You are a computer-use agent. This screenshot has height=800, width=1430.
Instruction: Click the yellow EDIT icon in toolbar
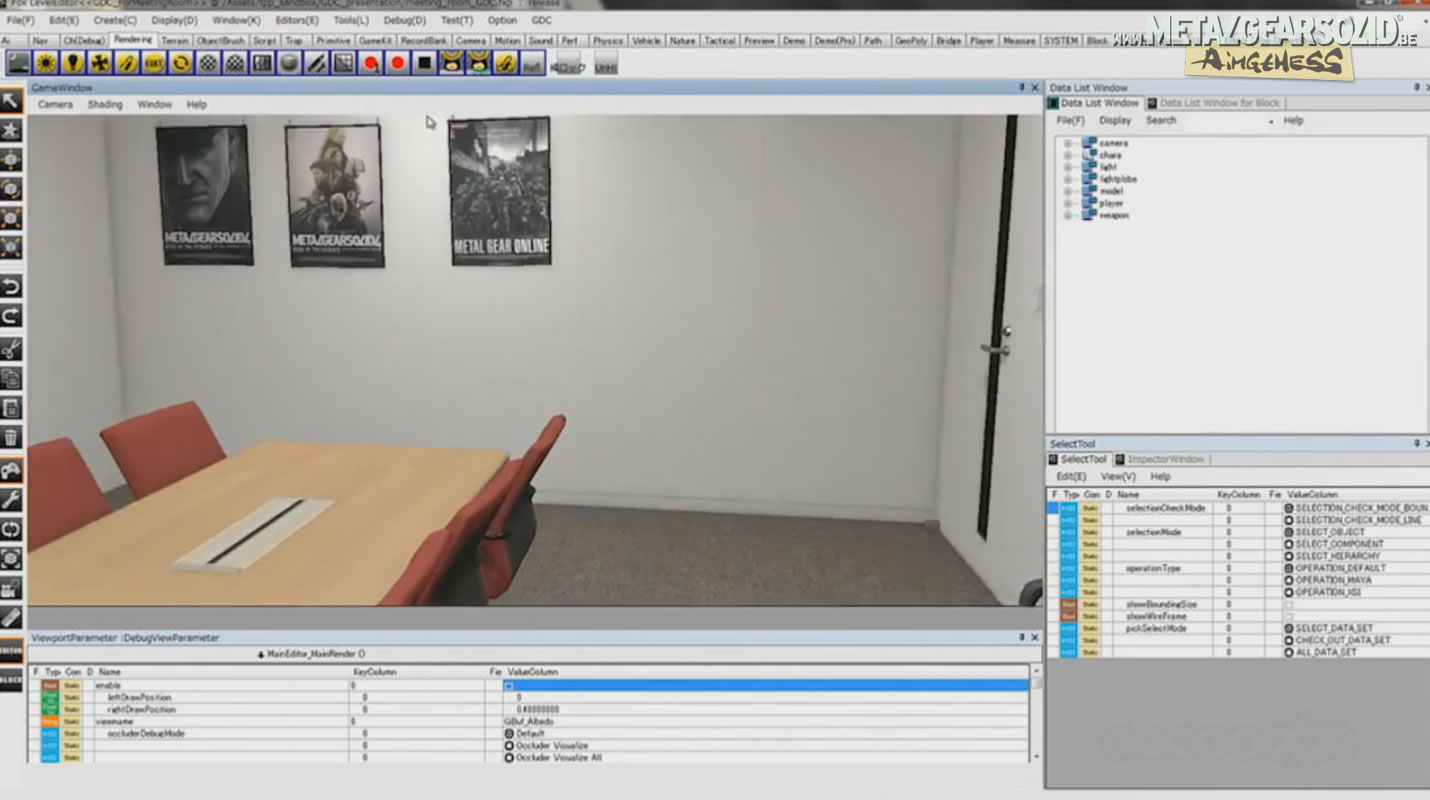coord(153,63)
